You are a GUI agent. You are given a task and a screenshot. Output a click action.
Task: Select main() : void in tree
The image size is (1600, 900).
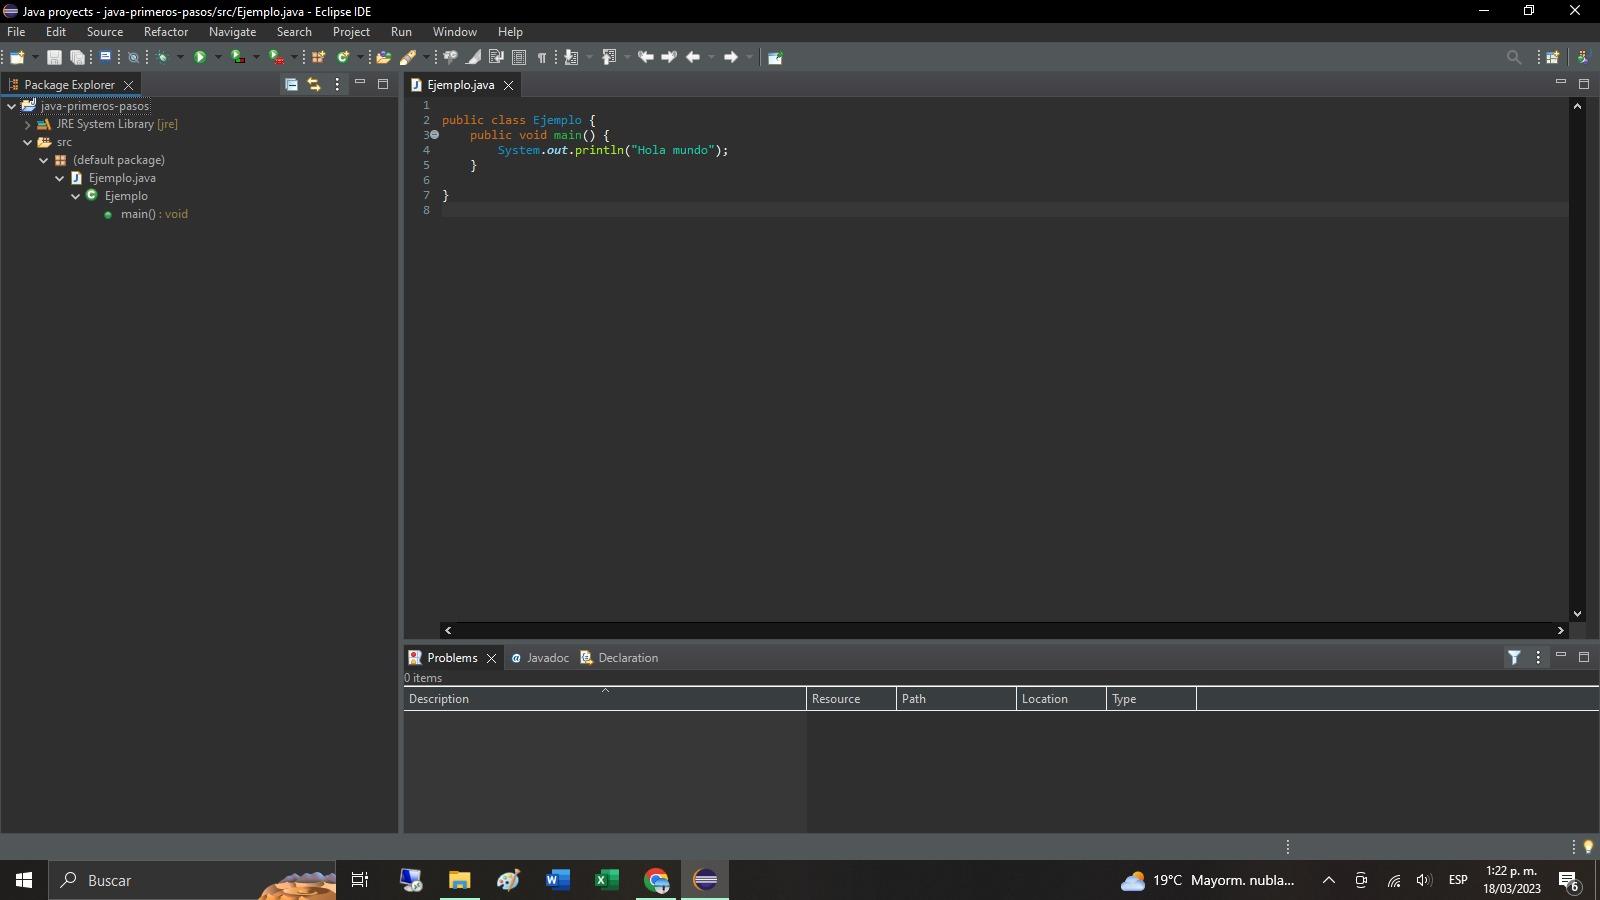click(154, 214)
